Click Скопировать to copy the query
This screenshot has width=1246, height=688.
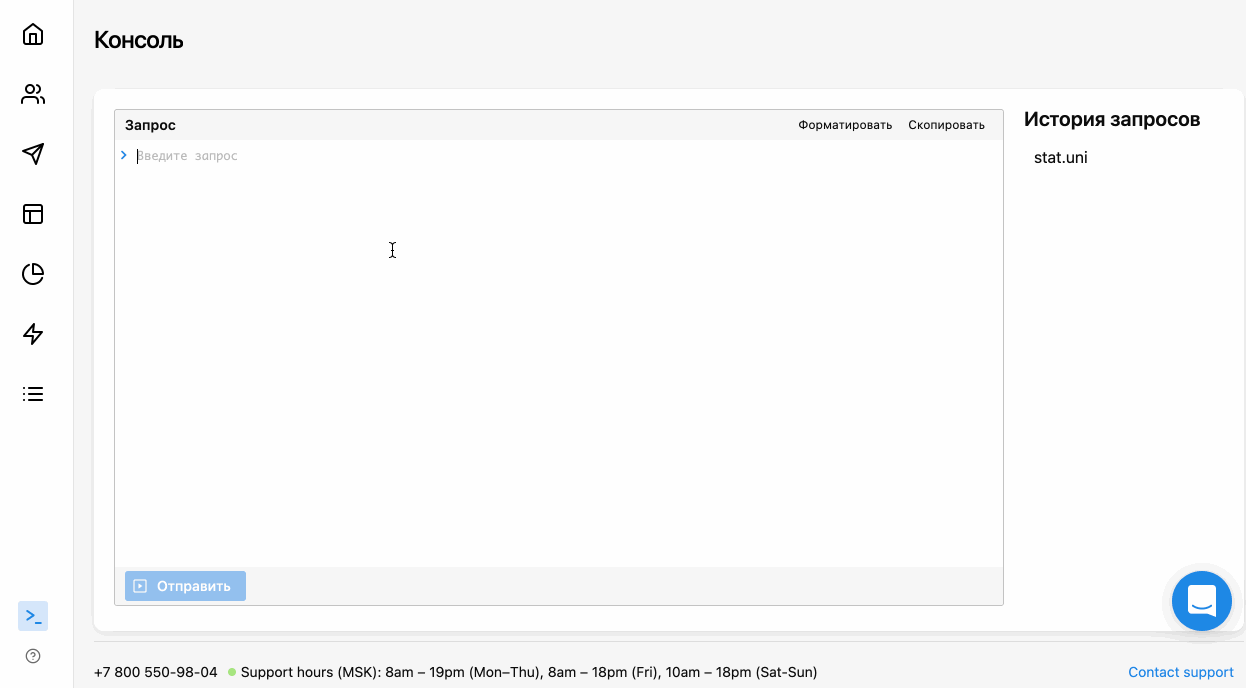coord(946,124)
